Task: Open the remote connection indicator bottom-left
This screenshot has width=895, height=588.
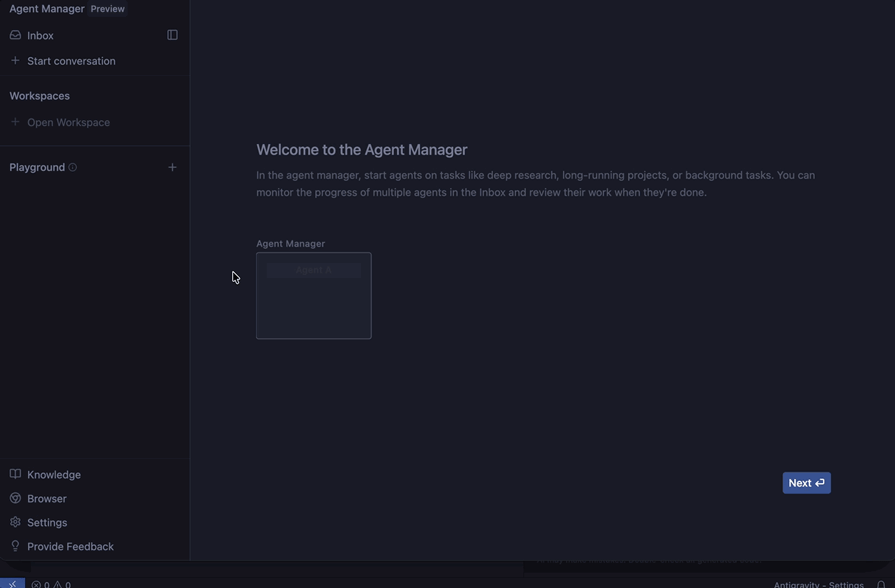Action: point(11,584)
